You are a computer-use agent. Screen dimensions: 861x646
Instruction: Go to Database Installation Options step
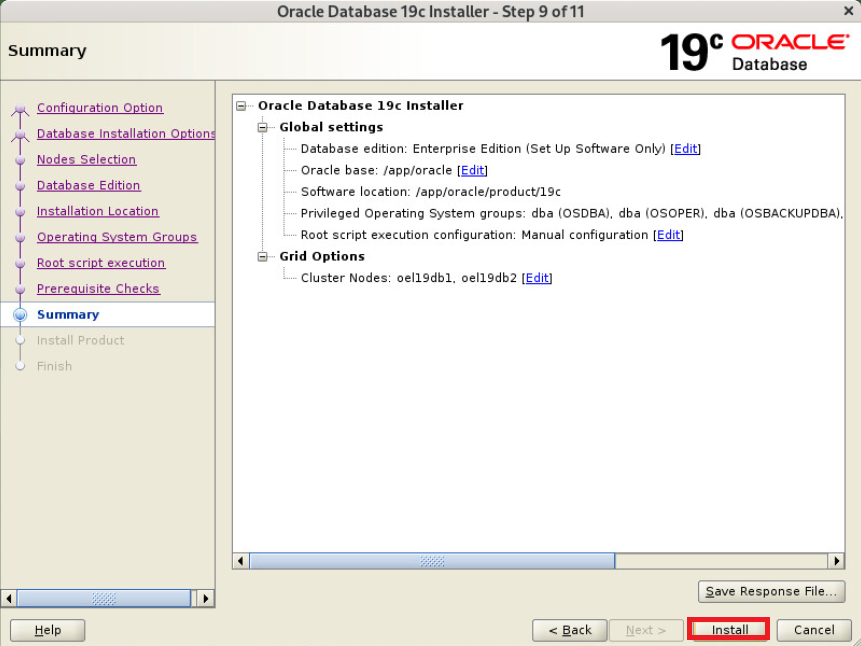[126, 133]
